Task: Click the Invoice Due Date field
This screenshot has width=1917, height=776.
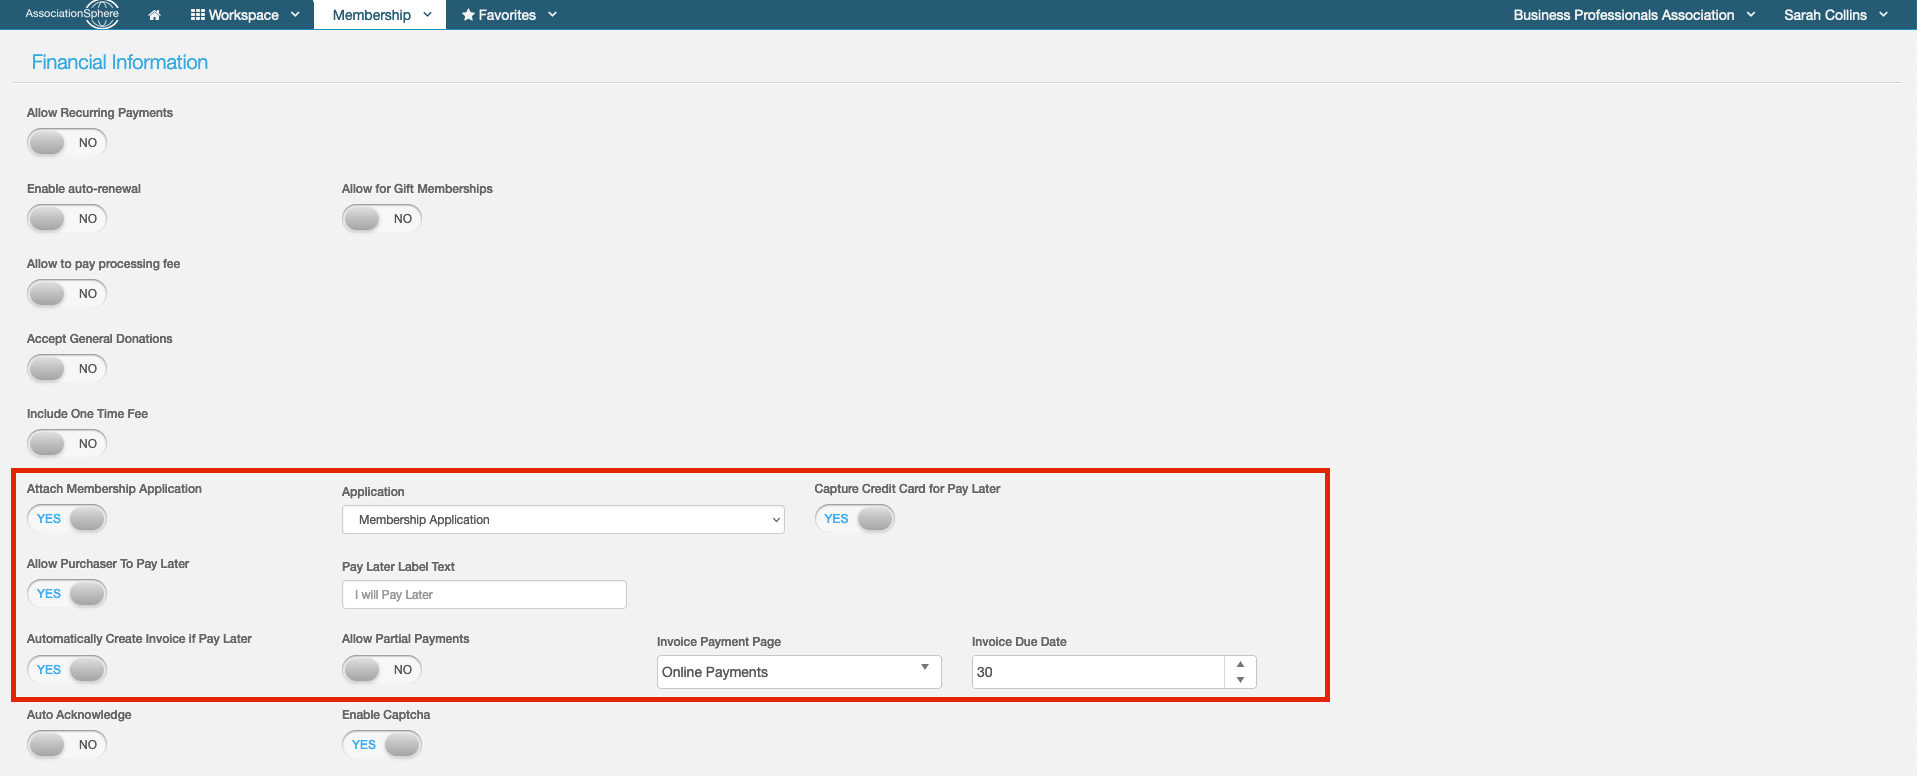Action: (x=1098, y=672)
